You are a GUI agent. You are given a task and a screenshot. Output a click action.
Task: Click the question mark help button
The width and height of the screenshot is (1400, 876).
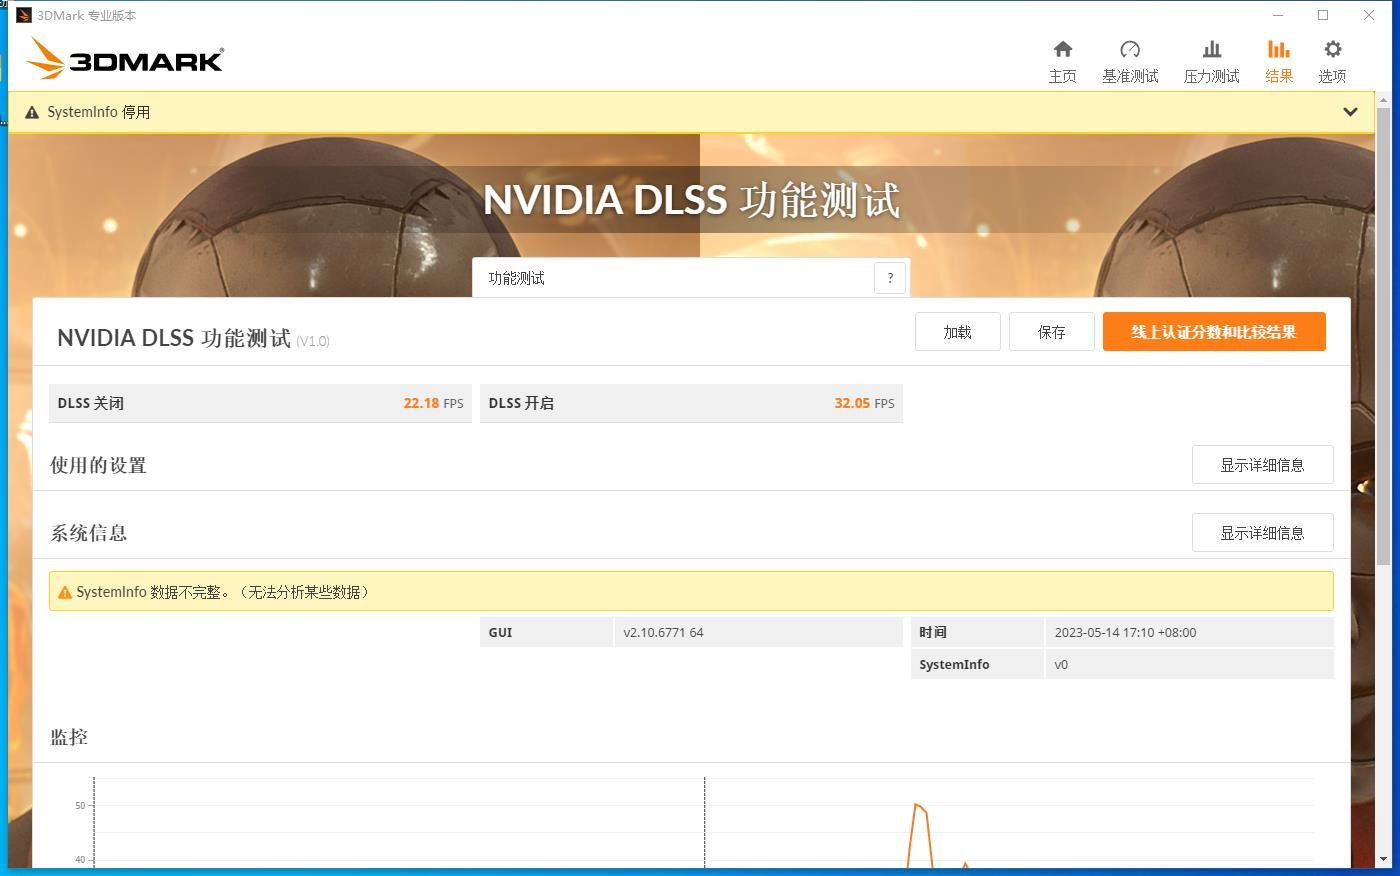pos(890,278)
